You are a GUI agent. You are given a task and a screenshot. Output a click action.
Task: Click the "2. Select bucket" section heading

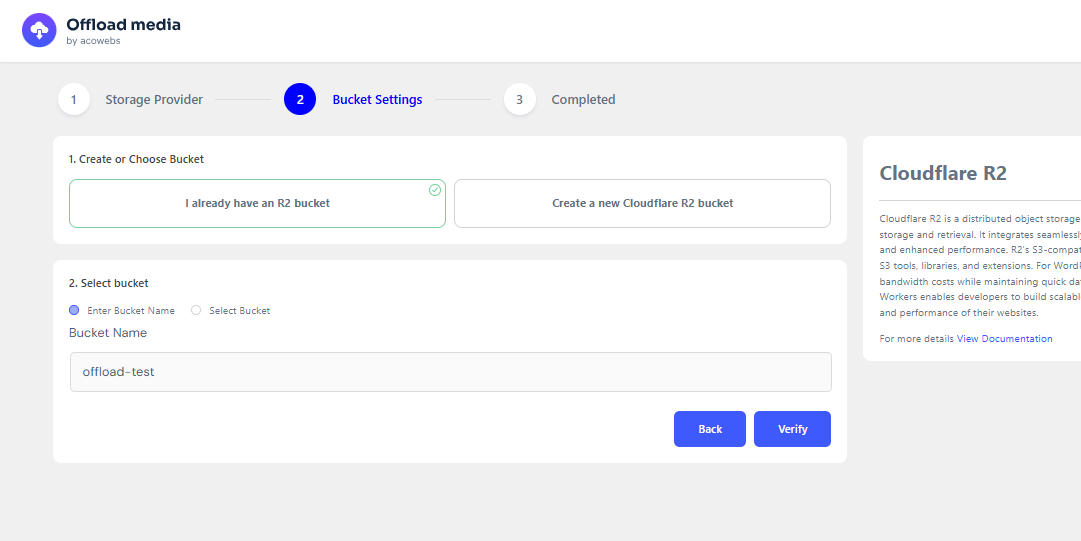[108, 284]
